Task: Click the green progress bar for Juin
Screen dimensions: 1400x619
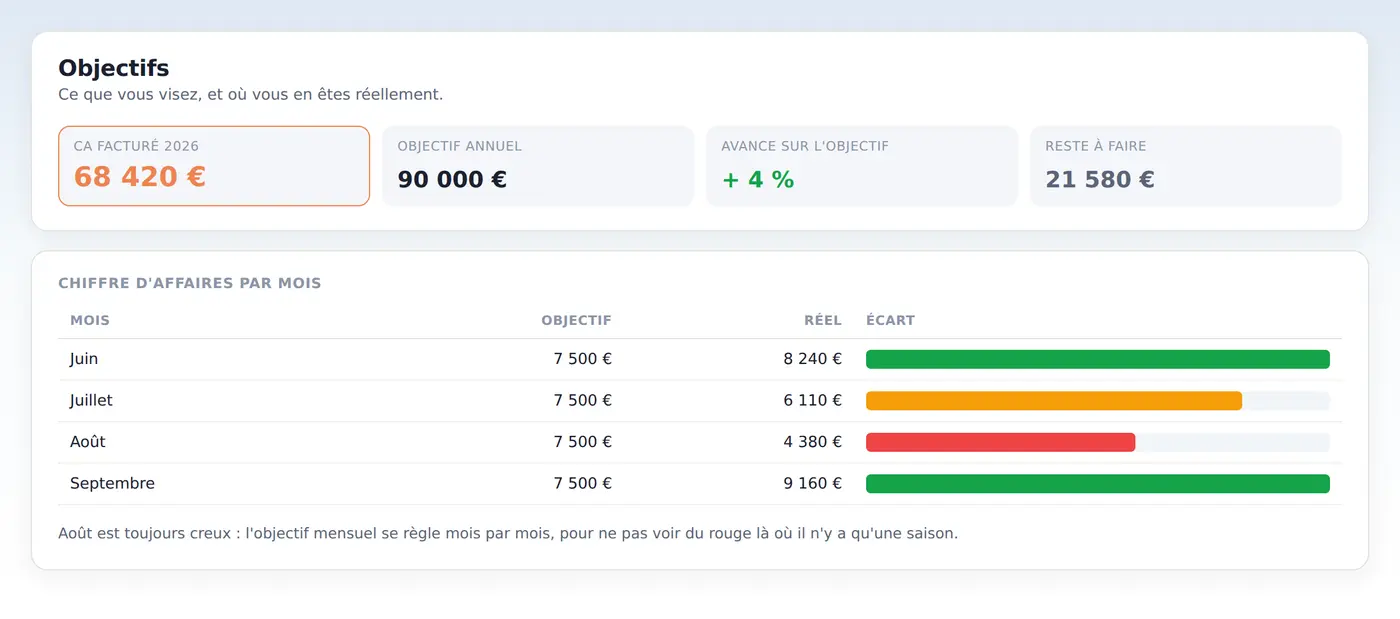Action: (1098, 359)
